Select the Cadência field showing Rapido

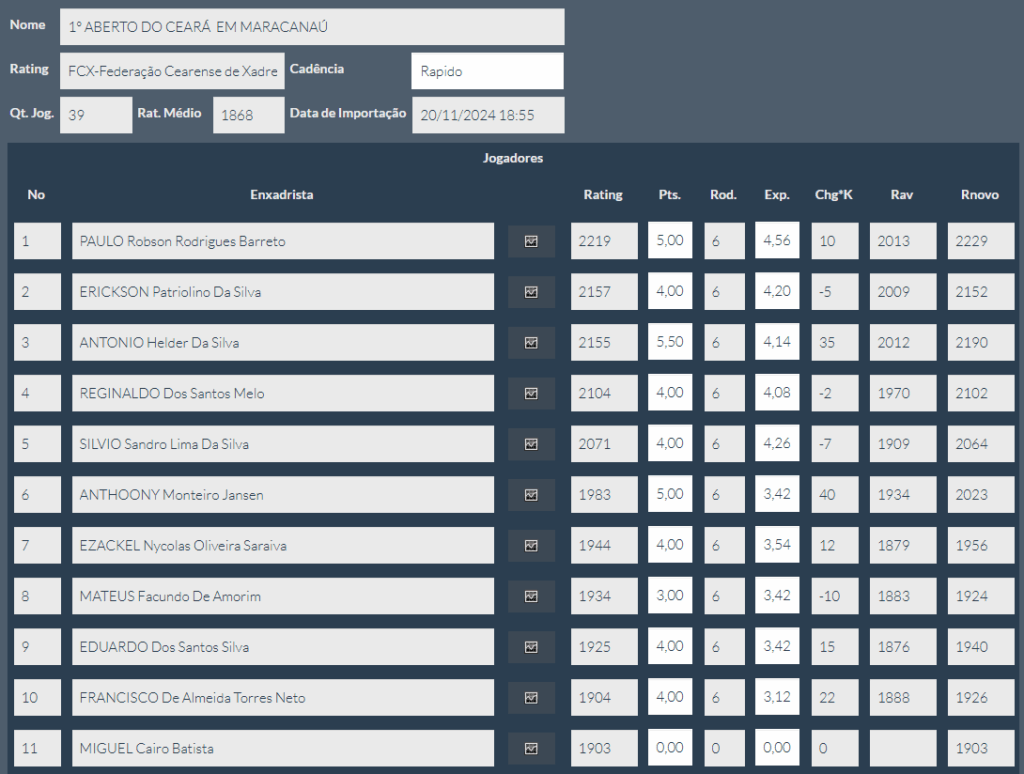point(487,71)
